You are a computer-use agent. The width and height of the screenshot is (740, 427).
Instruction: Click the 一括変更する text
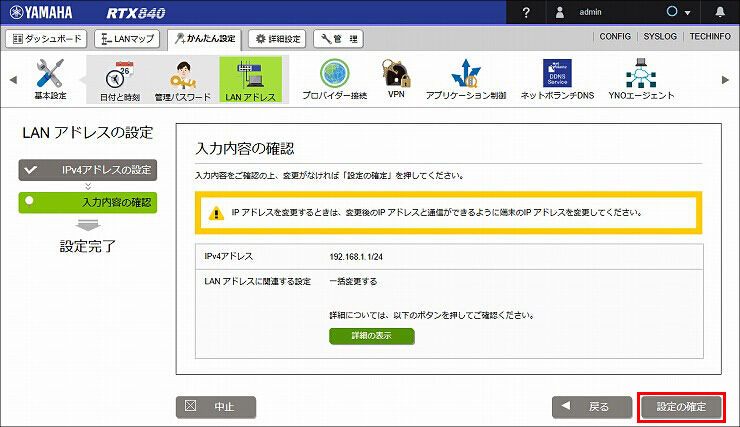353,282
